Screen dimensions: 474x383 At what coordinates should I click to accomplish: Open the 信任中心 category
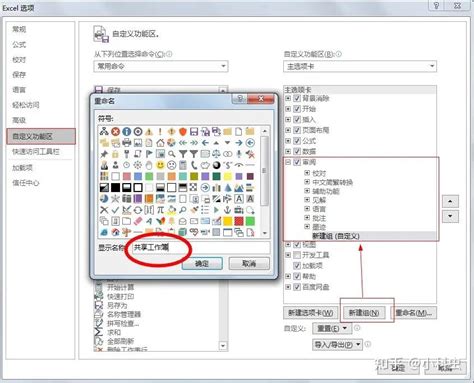click(x=26, y=183)
